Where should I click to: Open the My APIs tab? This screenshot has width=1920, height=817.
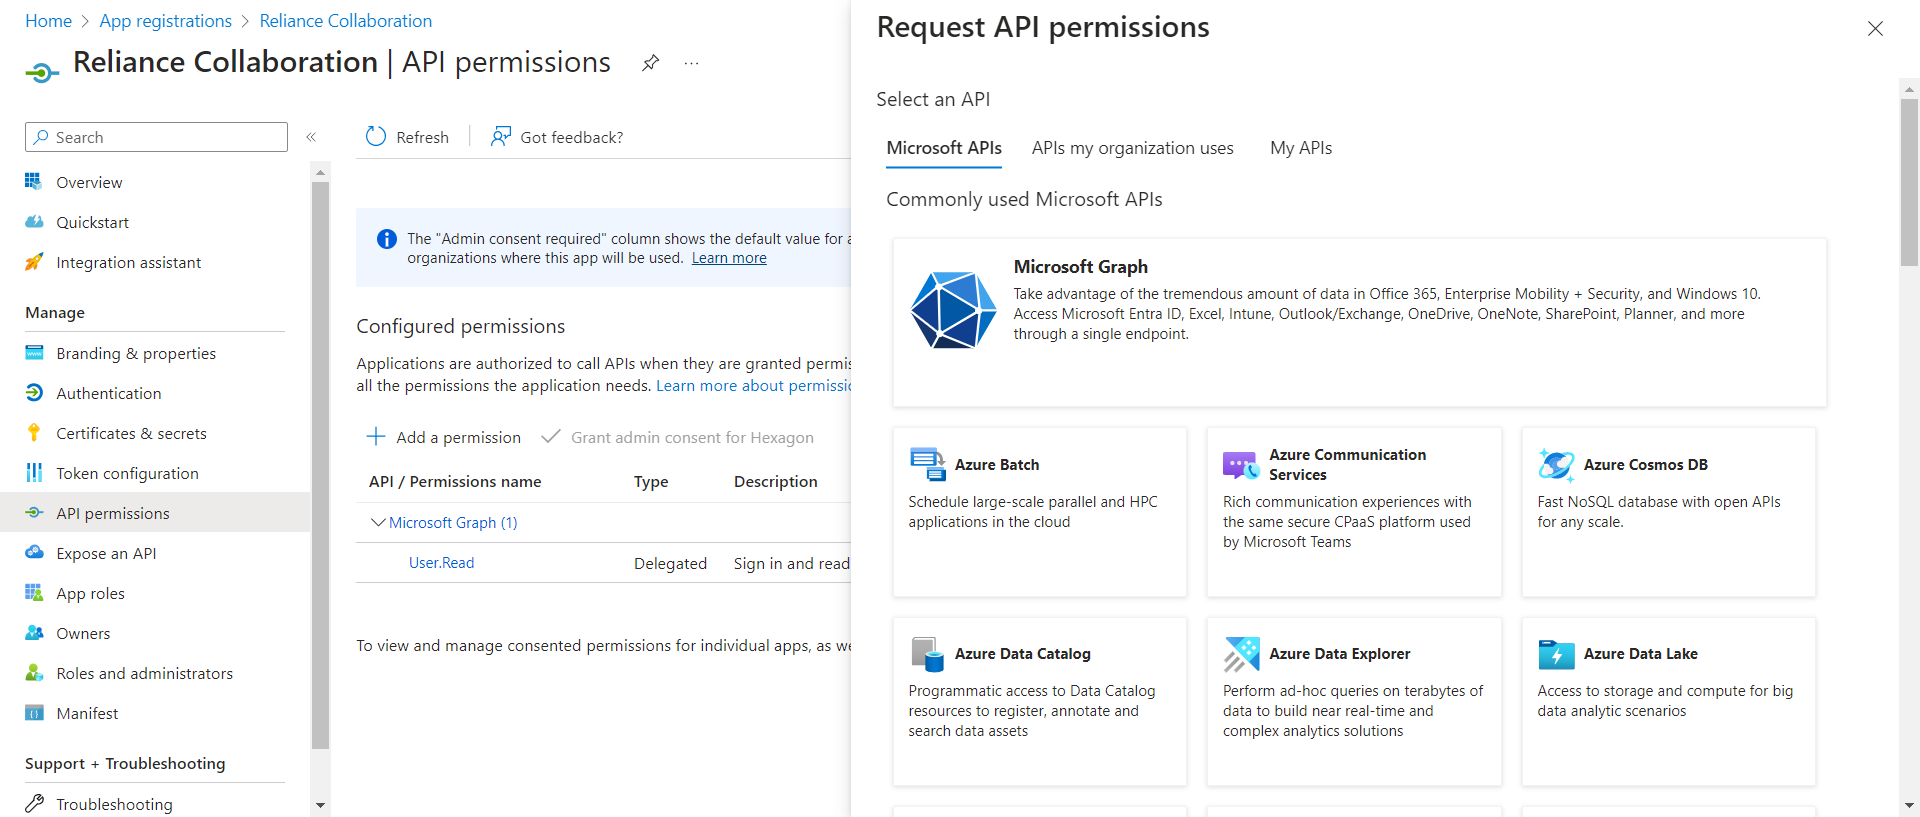1301,148
